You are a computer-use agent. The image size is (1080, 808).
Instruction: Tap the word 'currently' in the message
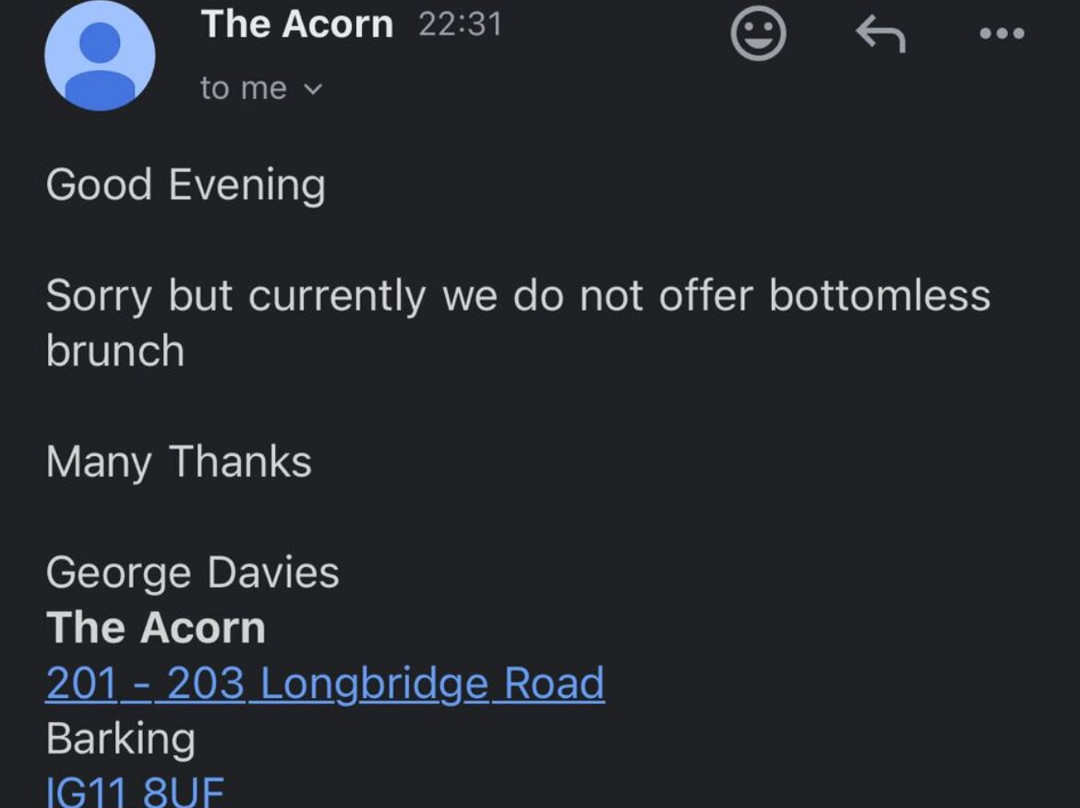tap(337, 296)
